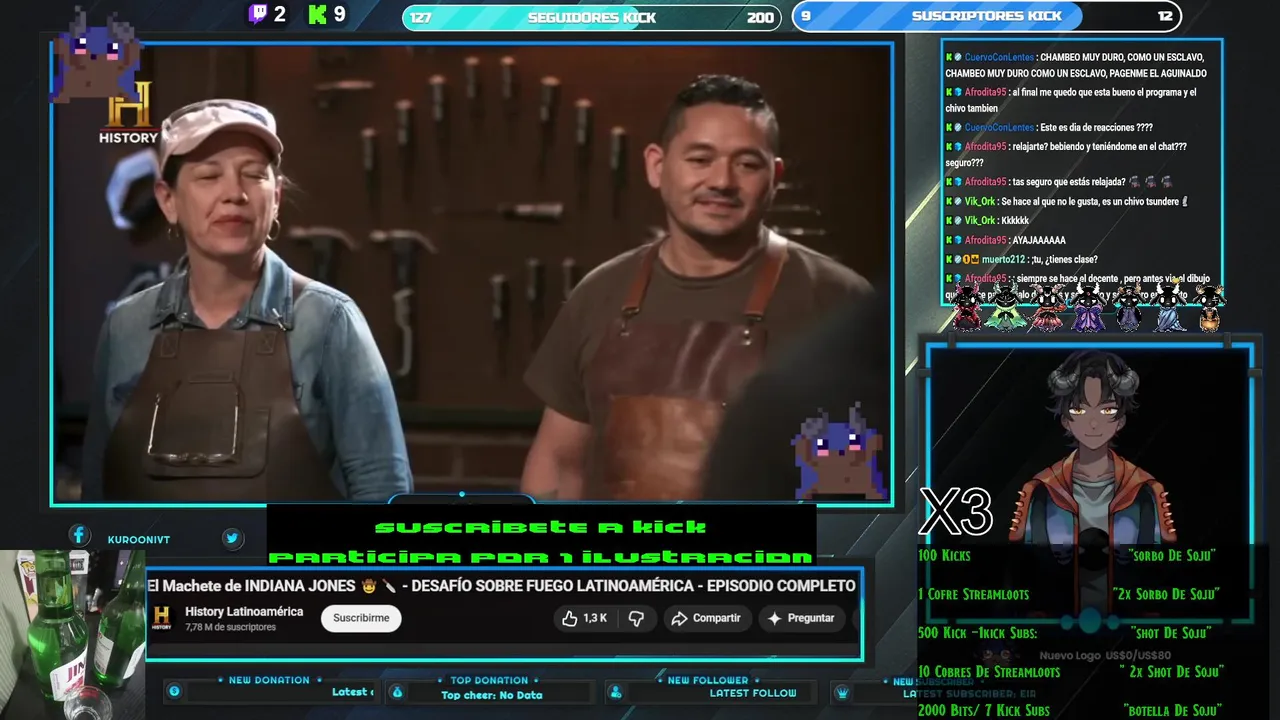Image resolution: width=1280 pixels, height=720 pixels.
Task: Click the New Follower person icon
Action: 616,692
